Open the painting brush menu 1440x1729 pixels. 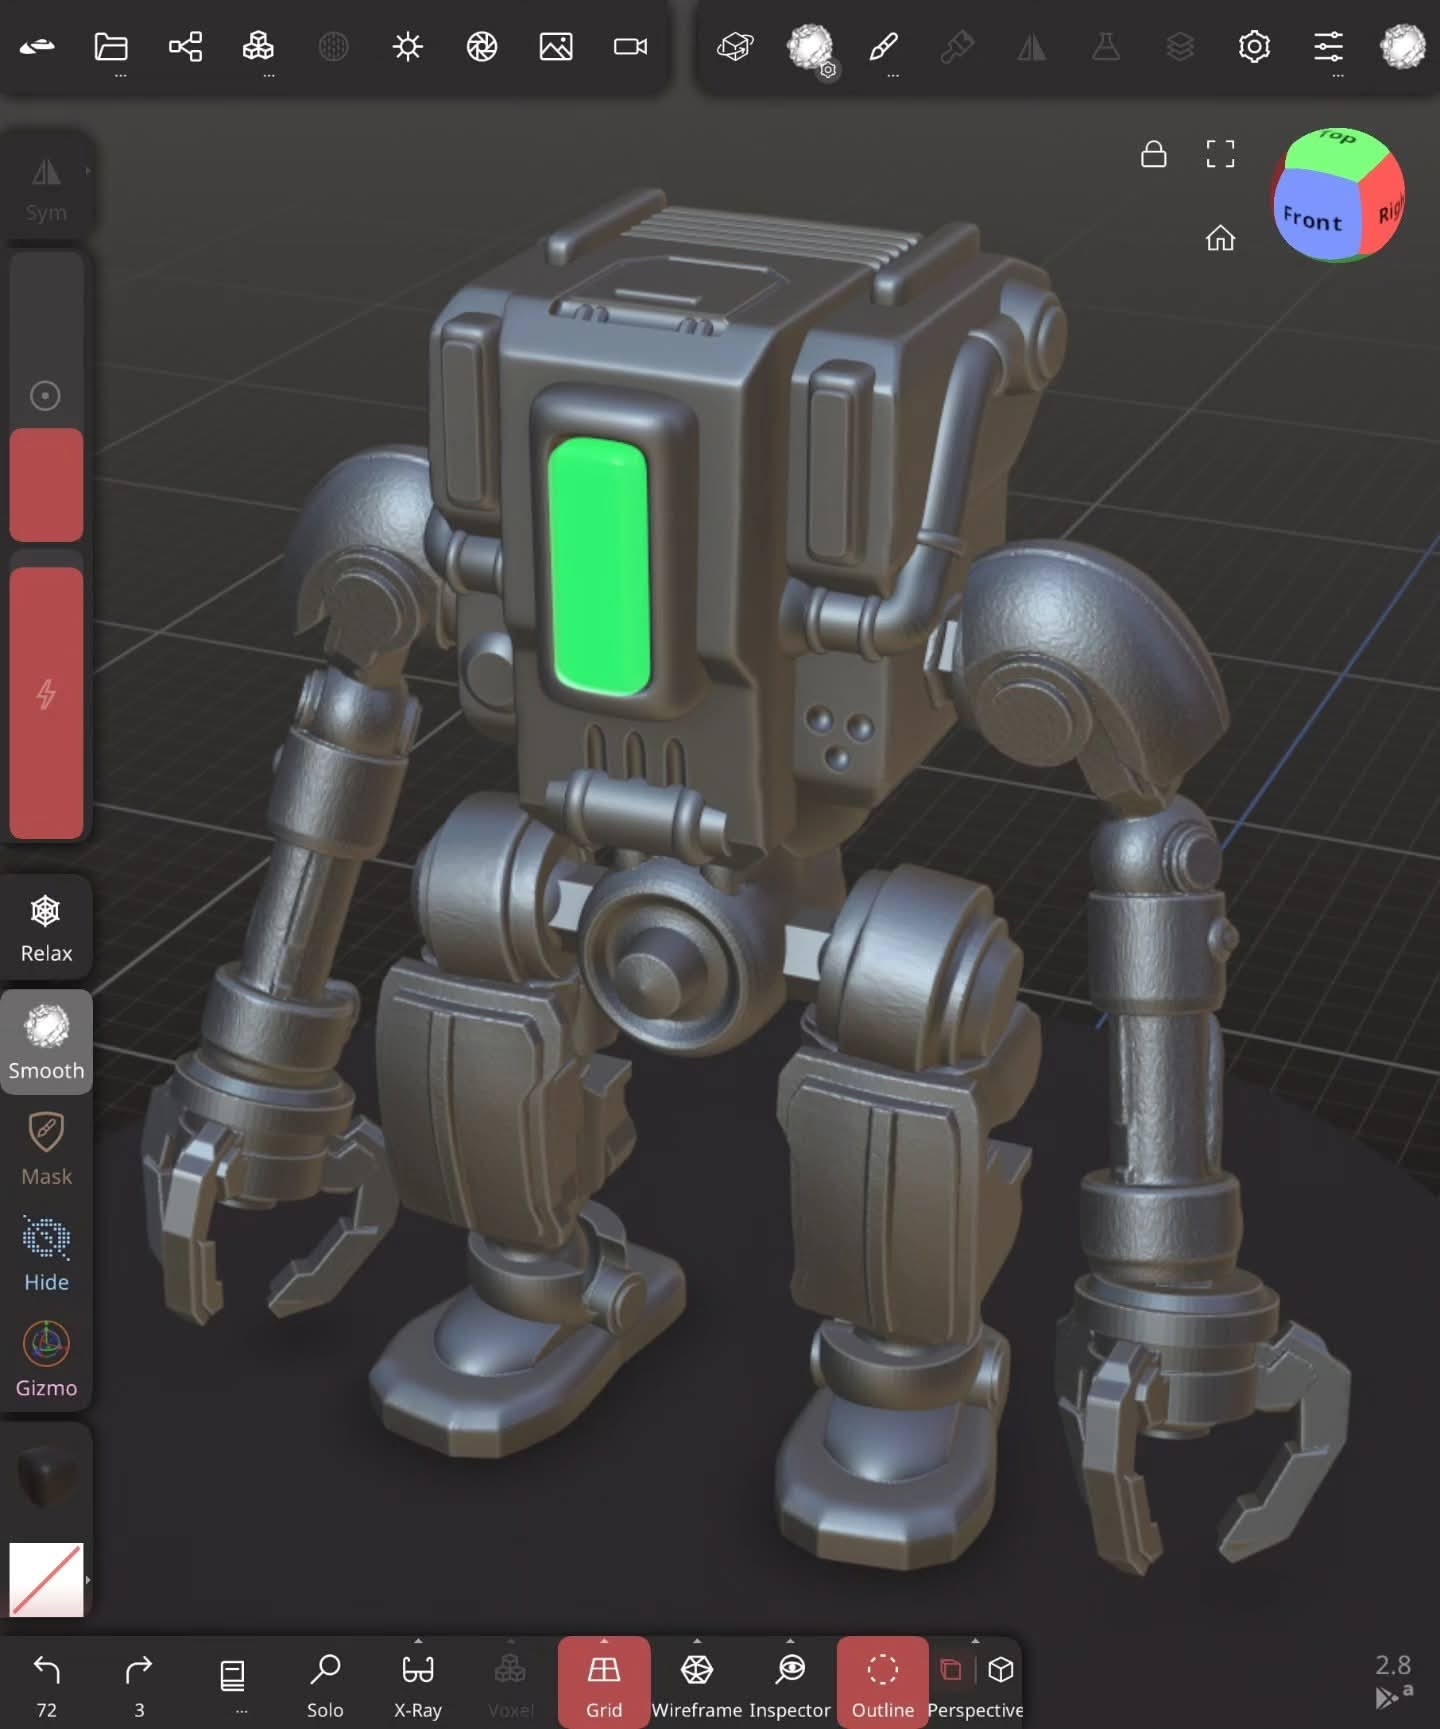(883, 47)
